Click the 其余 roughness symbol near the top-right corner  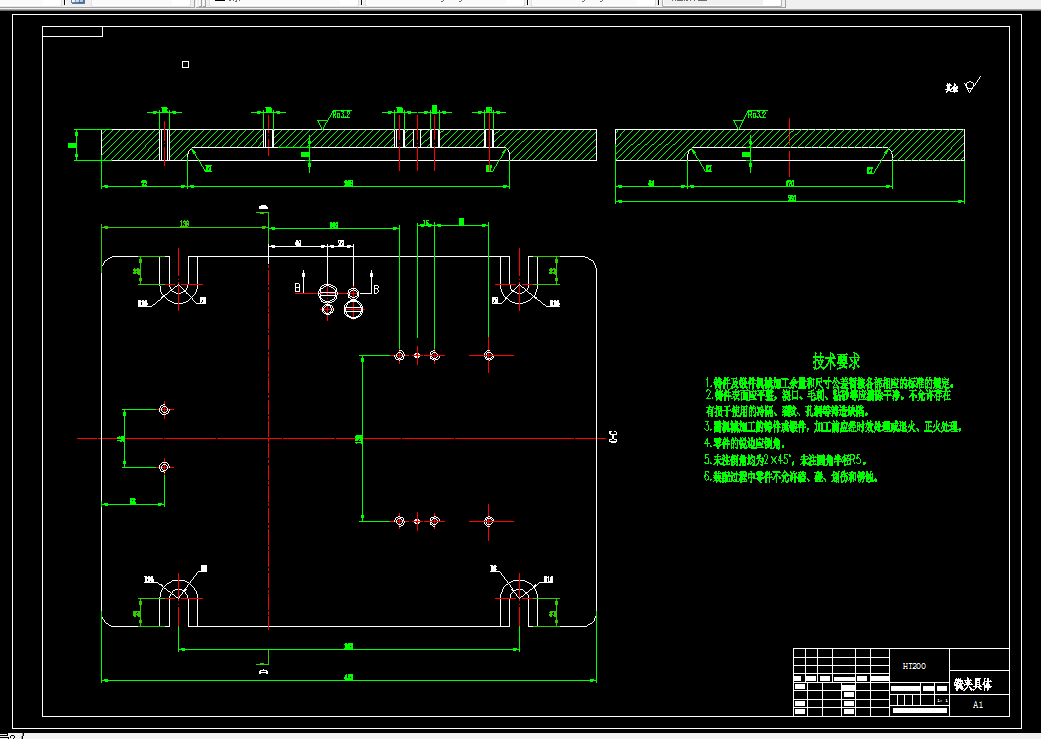[x=963, y=86]
